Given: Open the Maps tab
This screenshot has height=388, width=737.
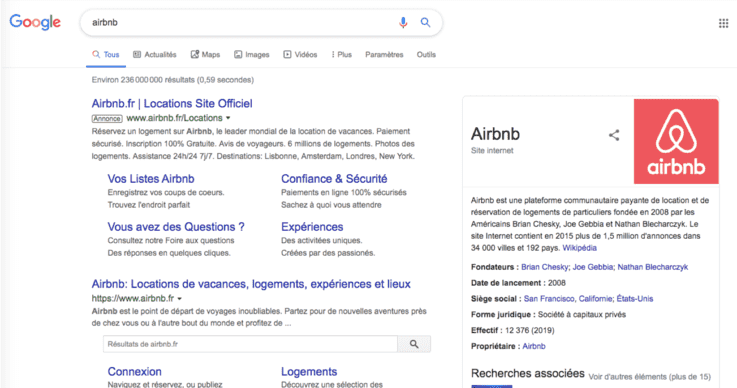Looking at the screenshot, I should click(205, 55).
